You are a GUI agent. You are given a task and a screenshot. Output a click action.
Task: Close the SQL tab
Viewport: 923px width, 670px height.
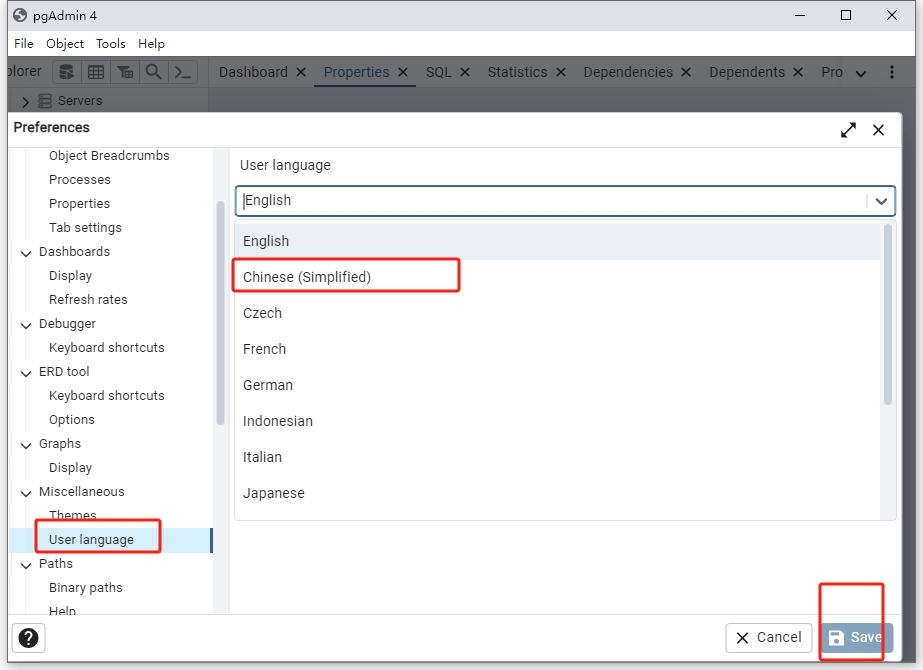click(464, 72)
